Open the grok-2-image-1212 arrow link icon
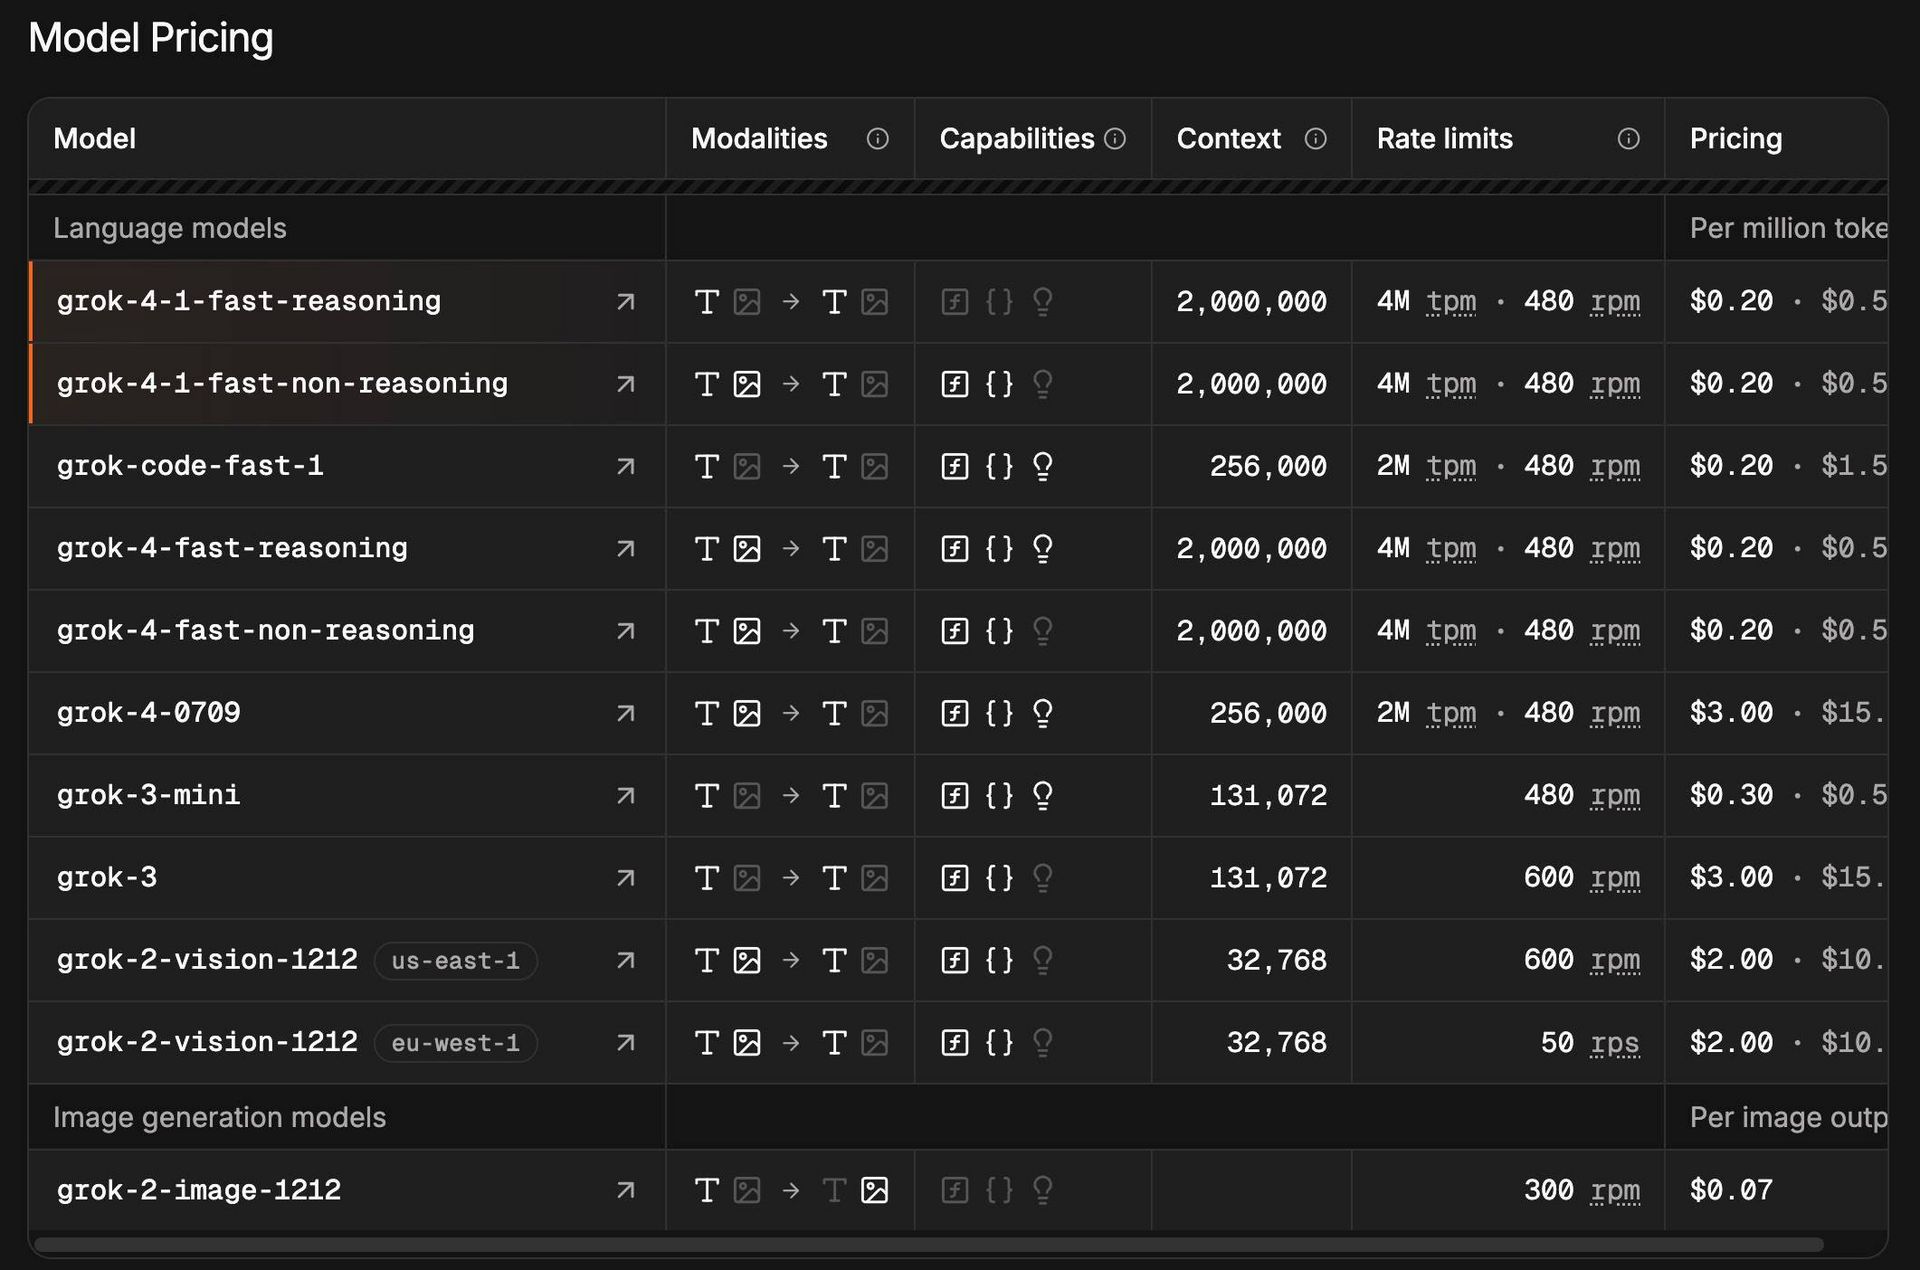Image resolution: width=1920 pixels, height=1270 pixels. click(x=626, y=1190)
